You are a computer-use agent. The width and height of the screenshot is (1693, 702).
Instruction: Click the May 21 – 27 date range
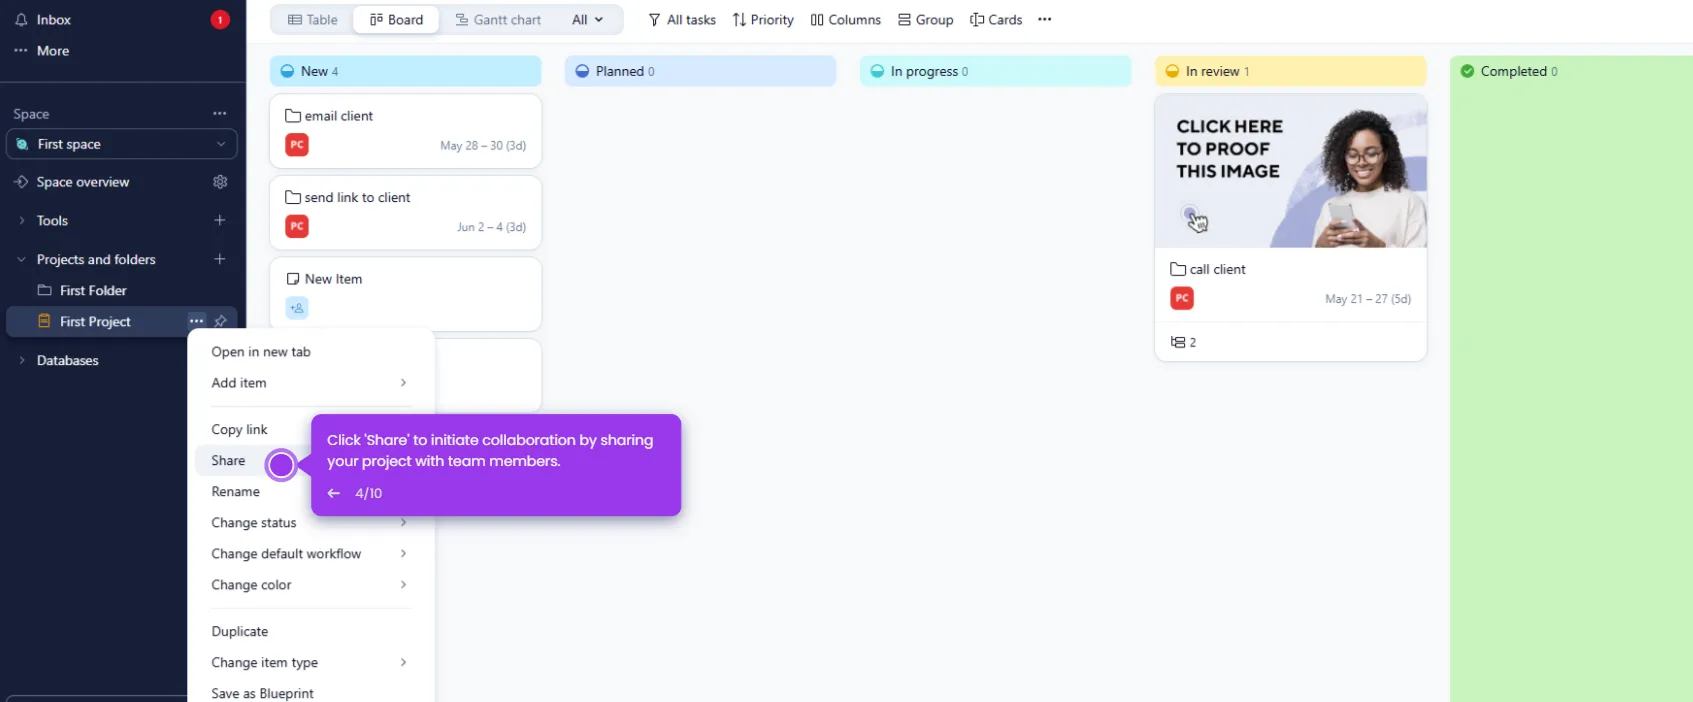click(x=1368, y=299)
